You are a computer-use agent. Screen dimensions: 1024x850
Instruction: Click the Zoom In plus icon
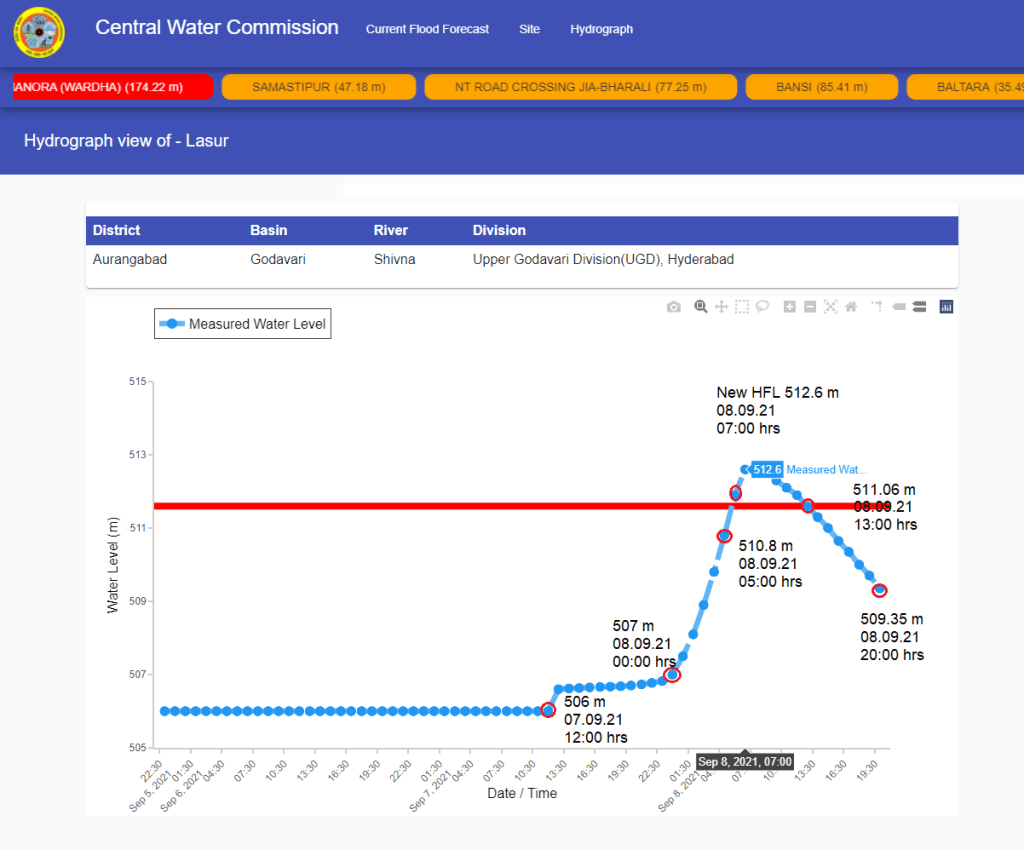click(x=789, y=307)
